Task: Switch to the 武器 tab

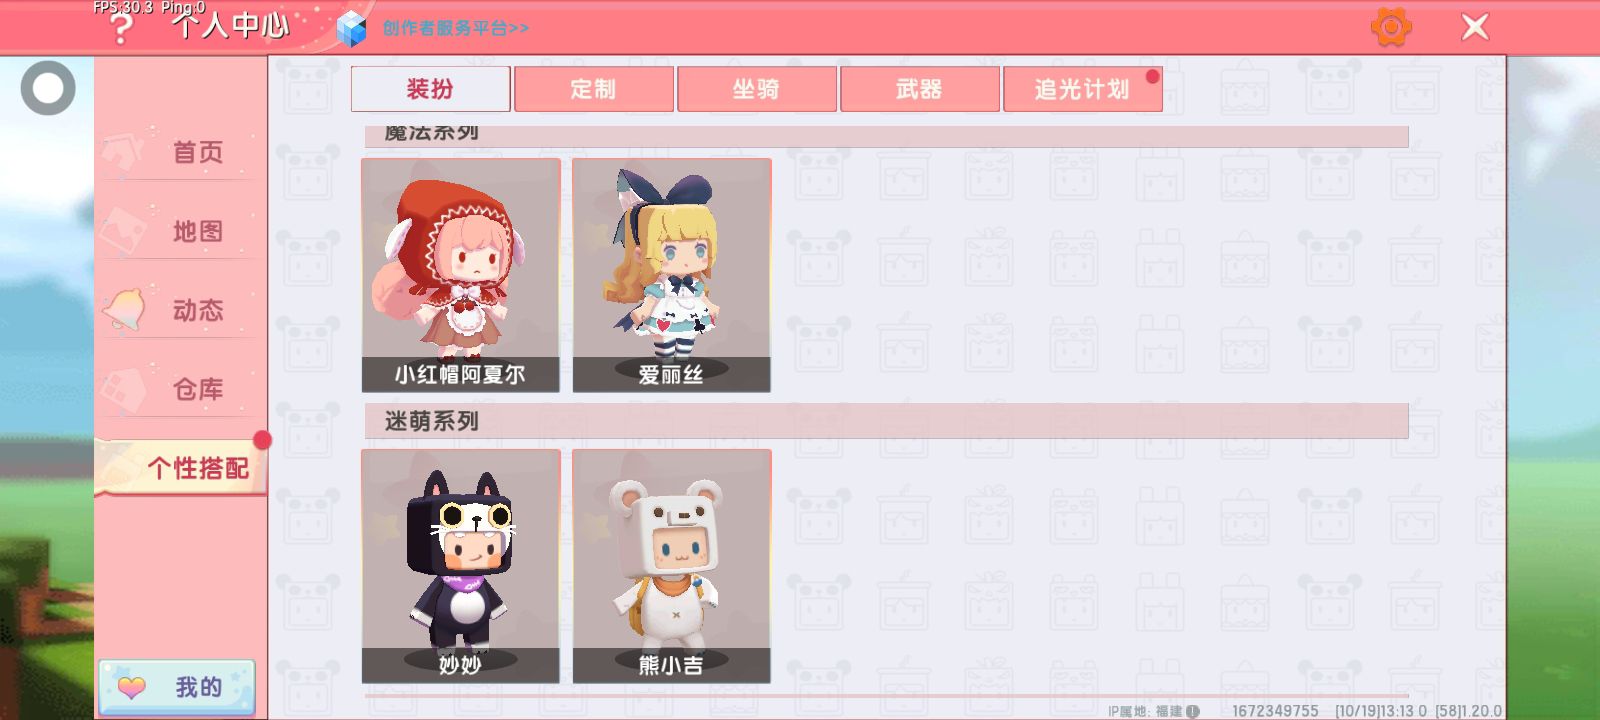Action: 919,89
